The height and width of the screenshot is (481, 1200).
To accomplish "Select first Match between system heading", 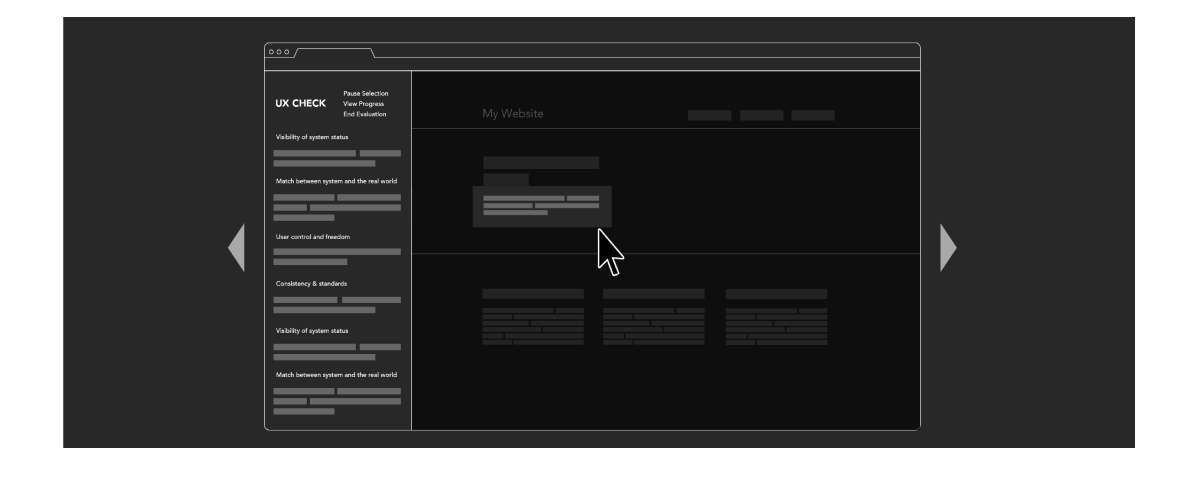I will pos(336,181).
